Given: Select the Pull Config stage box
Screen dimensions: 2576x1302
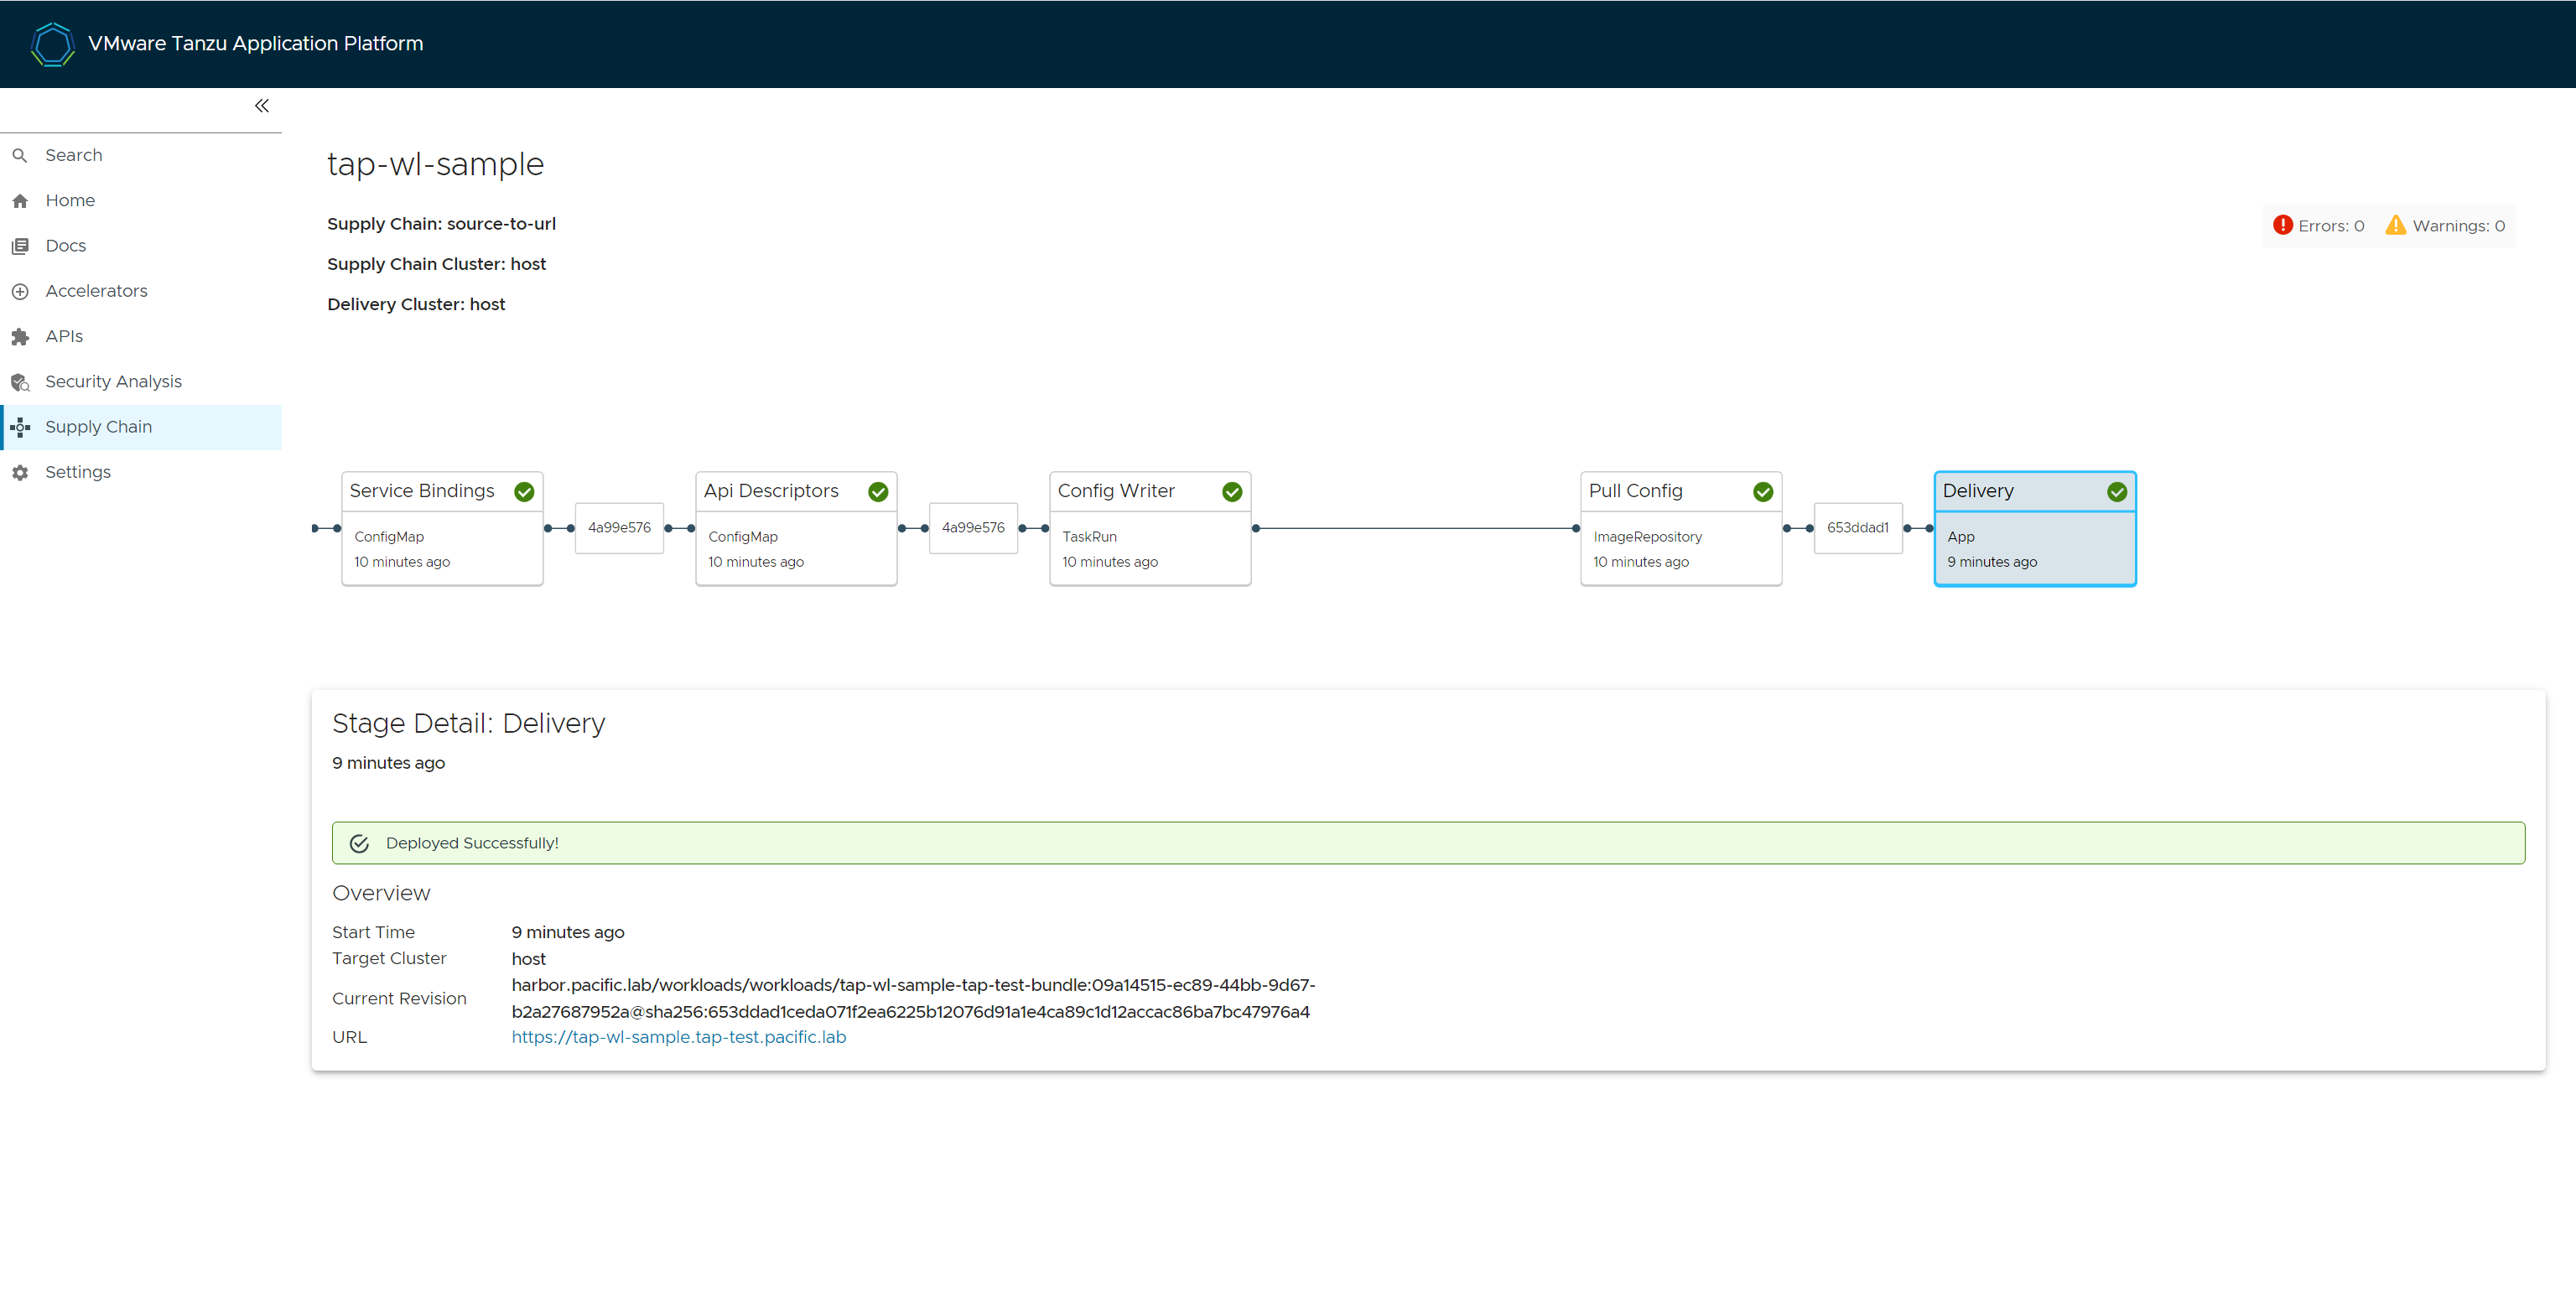Looking at the screenshot, I should (x=1681, y=528).
